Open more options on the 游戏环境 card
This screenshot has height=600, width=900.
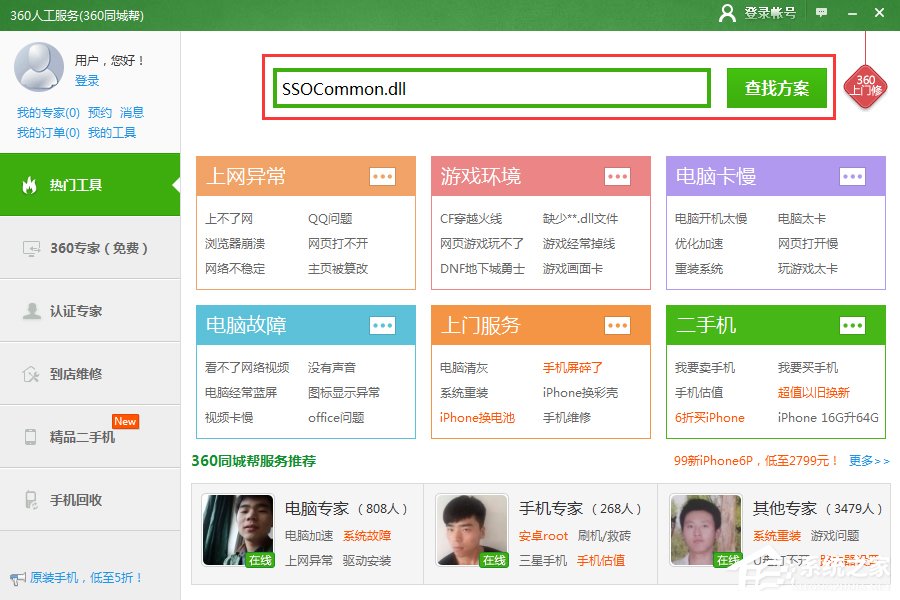point(618,176)
